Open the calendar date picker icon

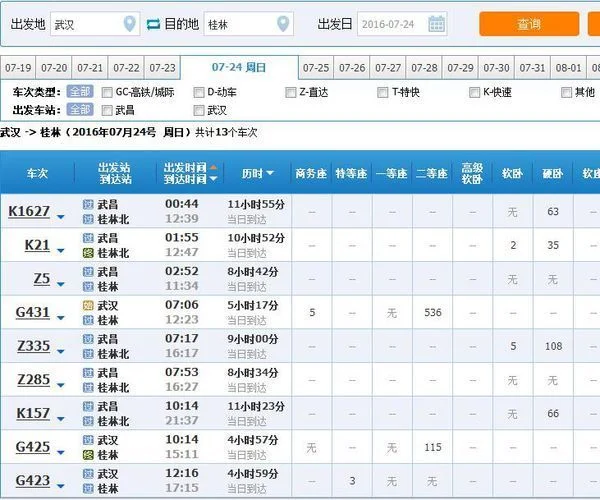tap(437, 24)
